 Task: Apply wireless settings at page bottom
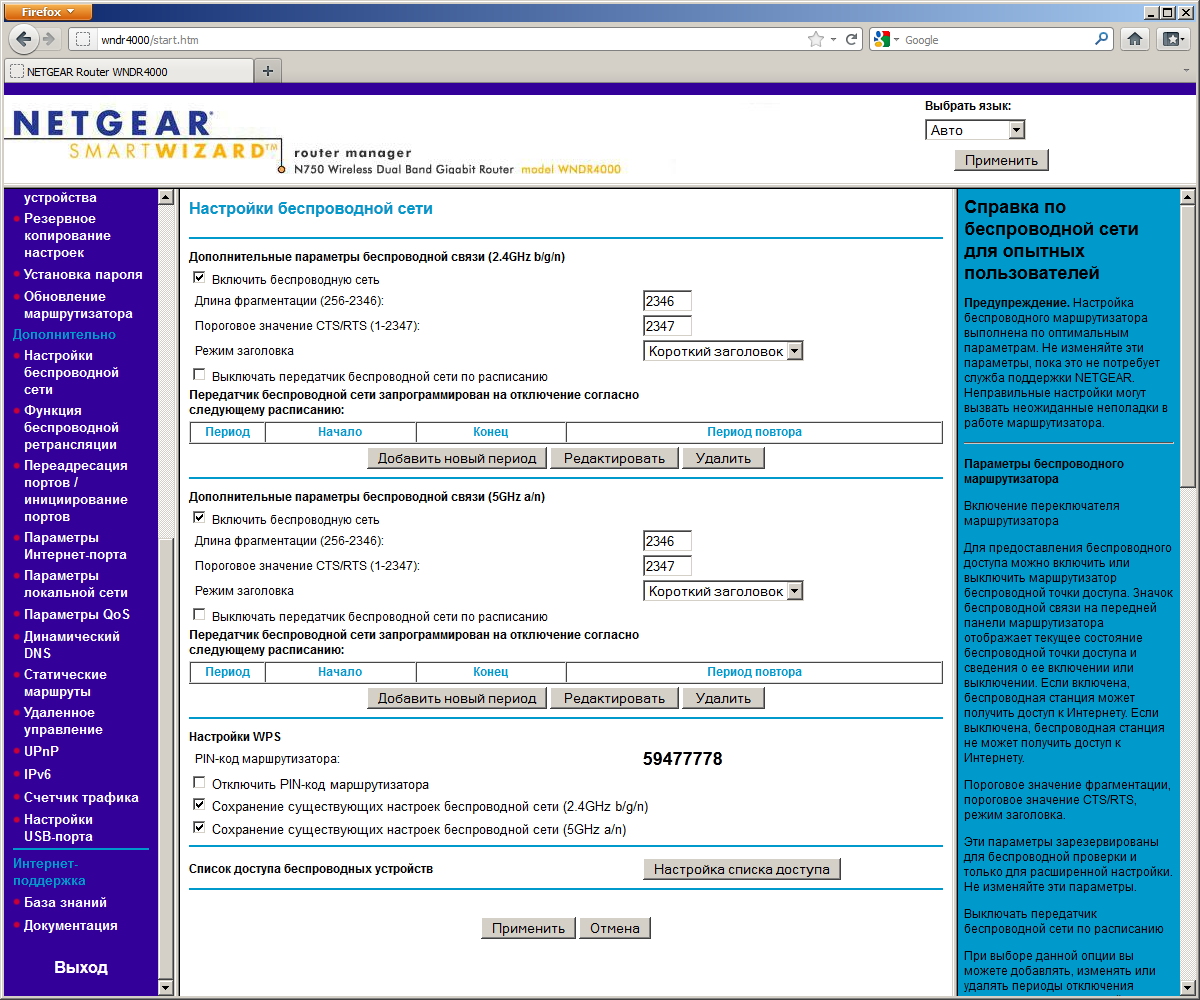[529, 928]
